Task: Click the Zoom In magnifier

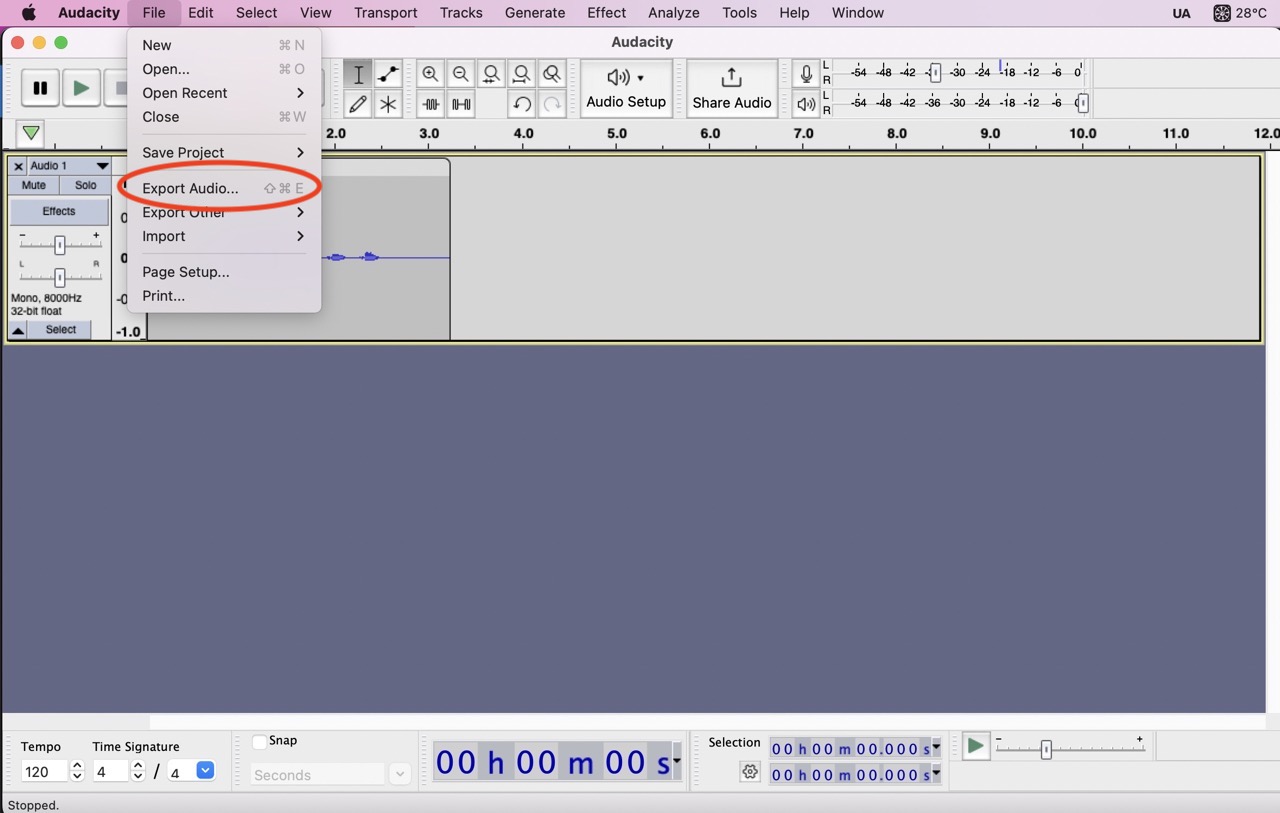Action: (x=431, y=75)
